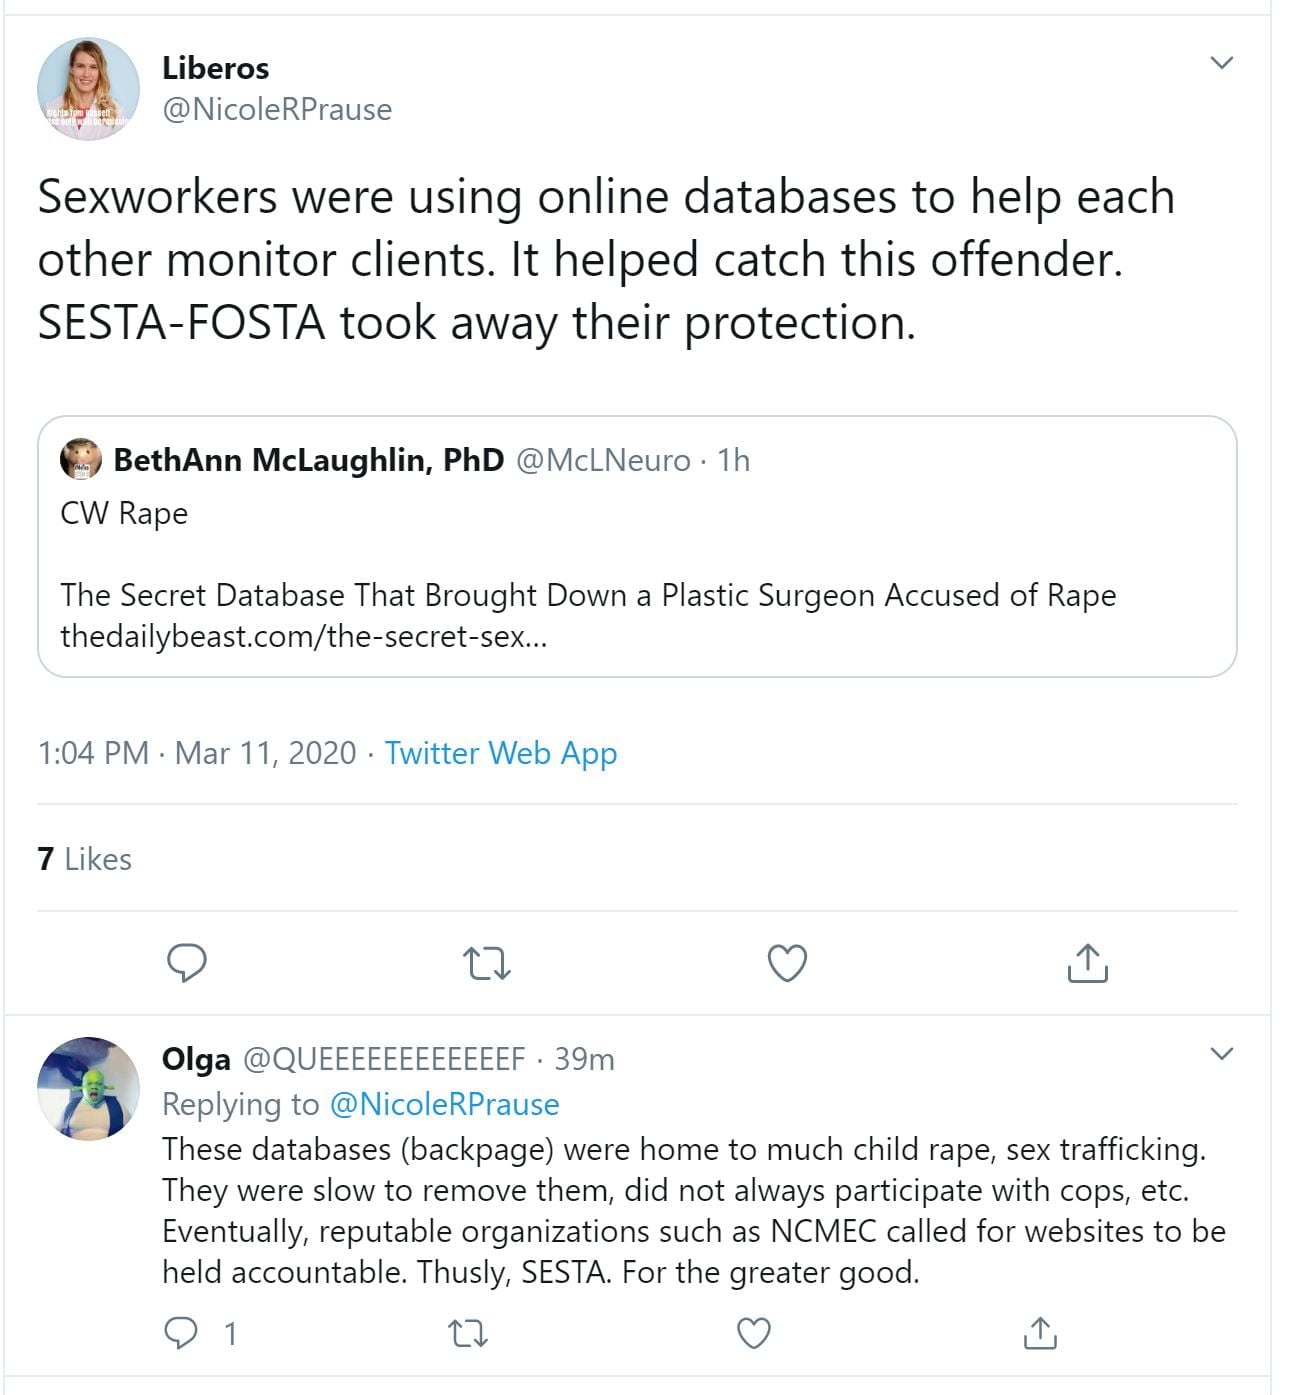Open the thedailybeast.com article link
The image size is (1292, 1395).
pos(304,636)
